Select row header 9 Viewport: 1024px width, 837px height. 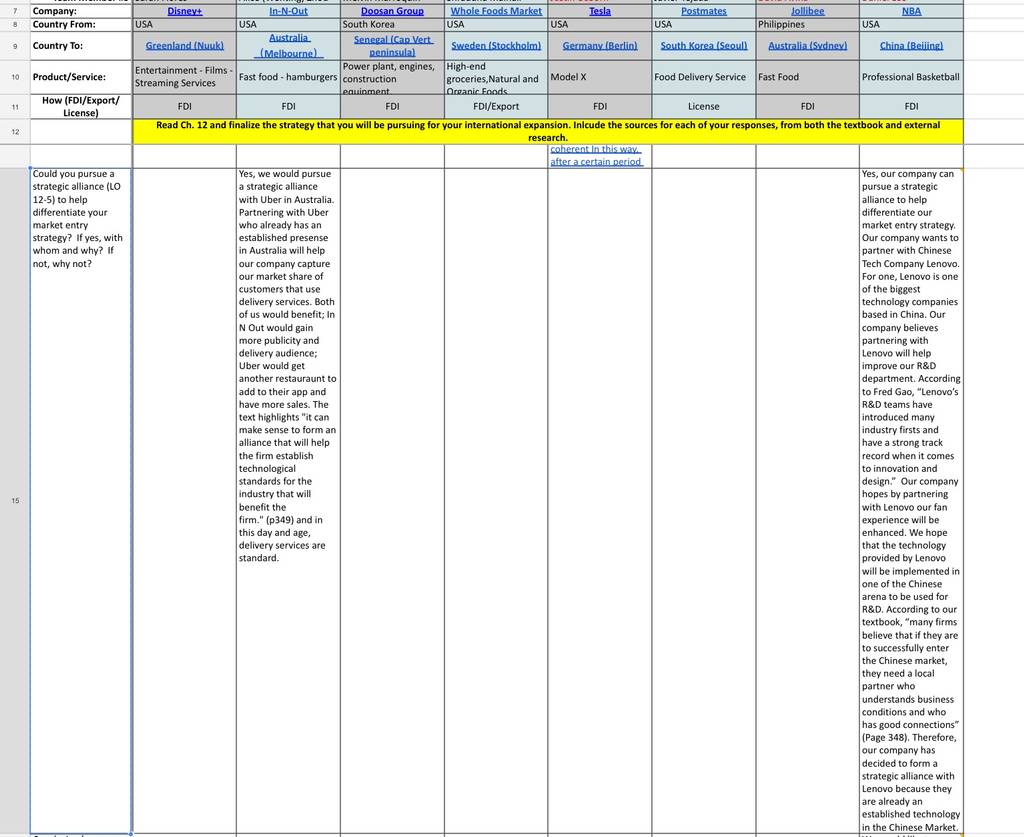tap(15, 46)
